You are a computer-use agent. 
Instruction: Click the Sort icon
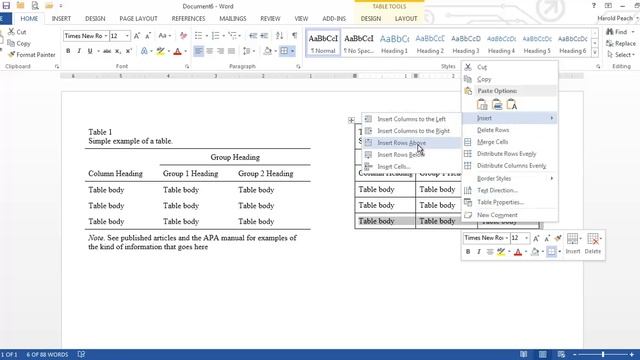pos(279,36)
